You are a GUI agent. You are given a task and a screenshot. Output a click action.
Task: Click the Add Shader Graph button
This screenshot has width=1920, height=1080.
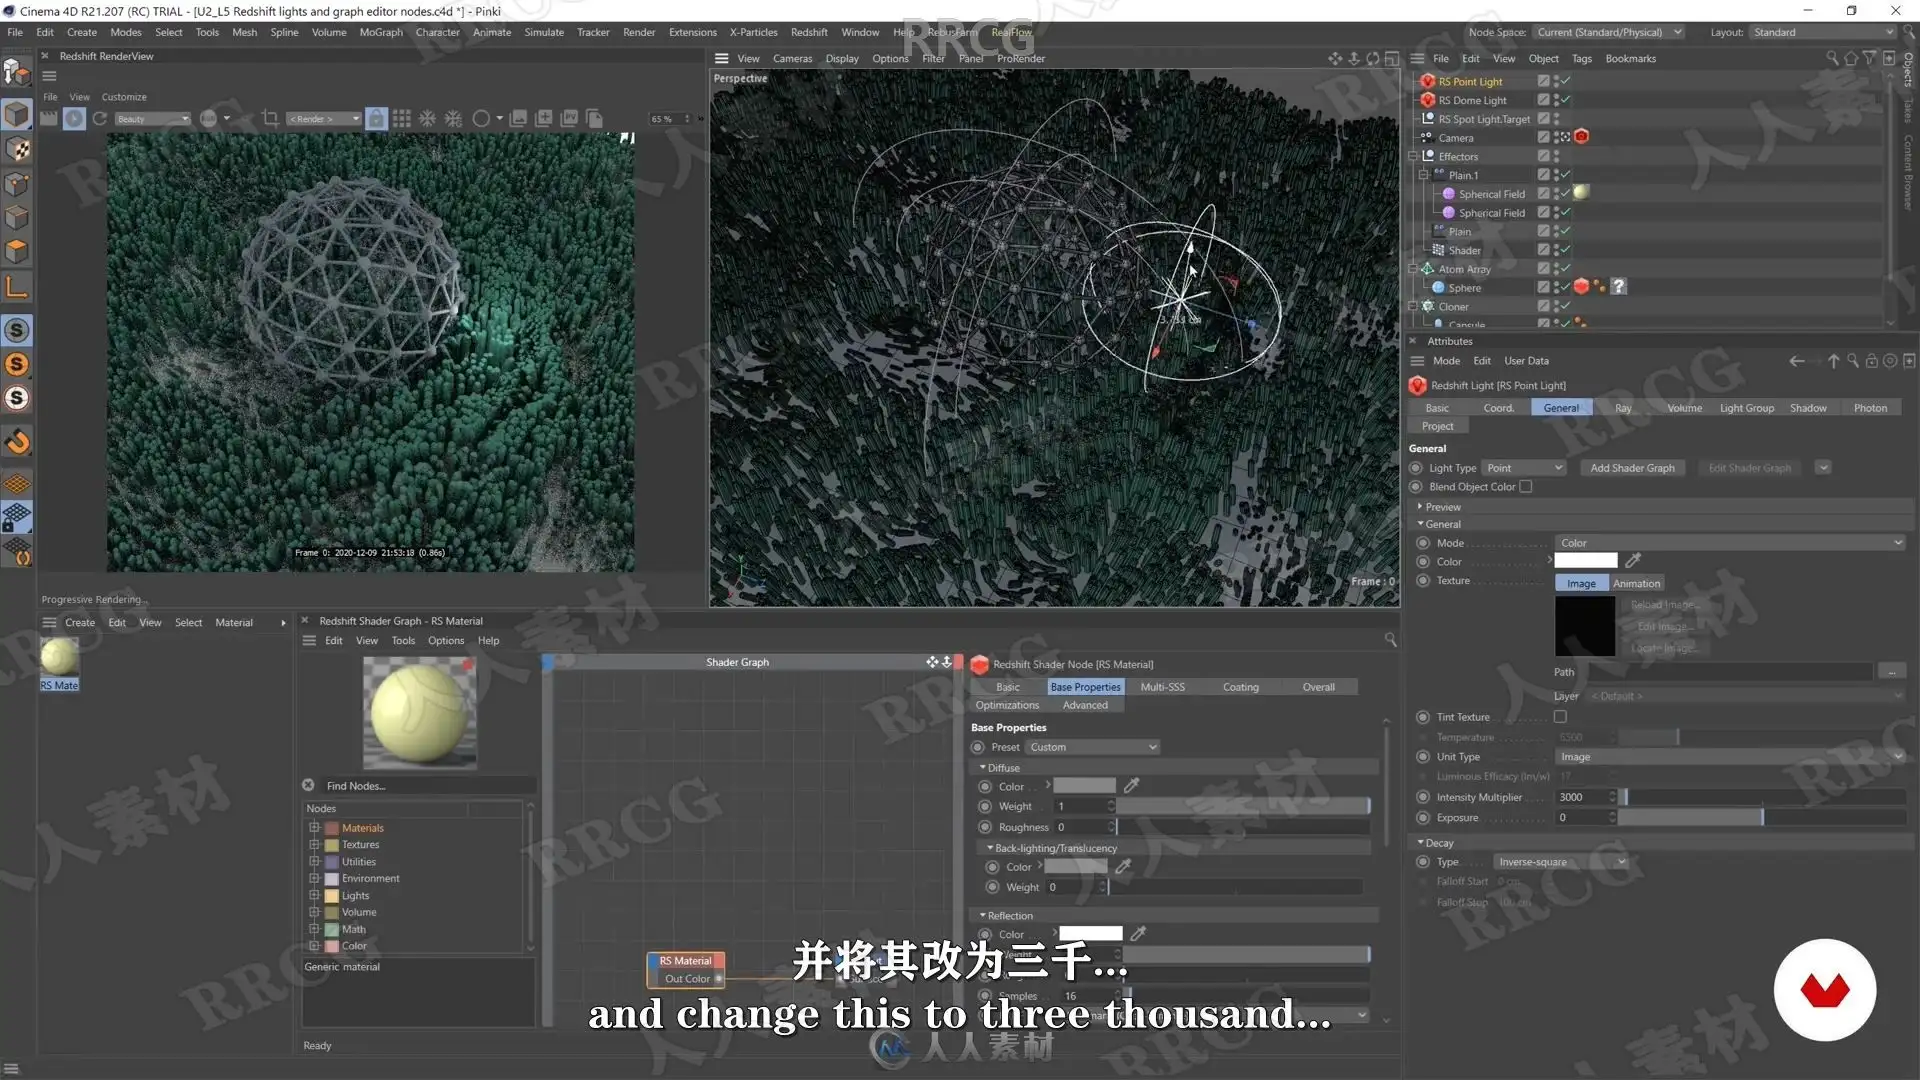pos(1632,468)
